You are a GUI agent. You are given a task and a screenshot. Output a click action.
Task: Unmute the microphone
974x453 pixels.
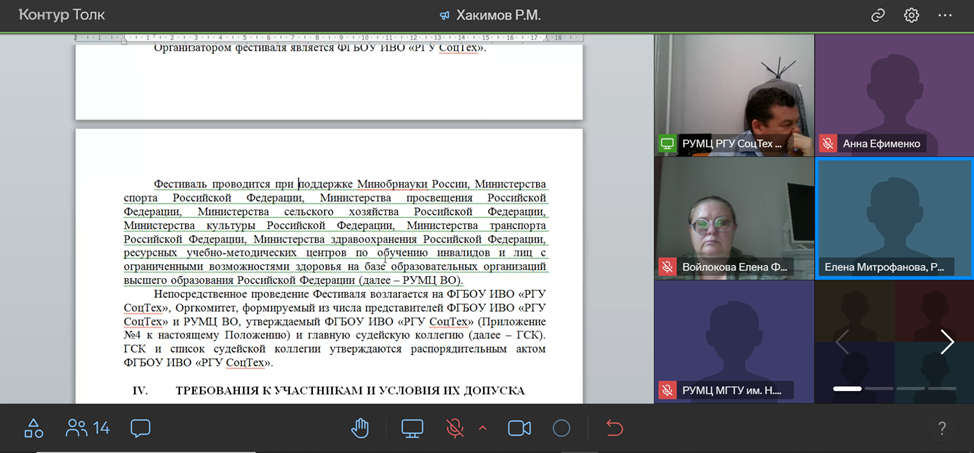coord(455,428)
